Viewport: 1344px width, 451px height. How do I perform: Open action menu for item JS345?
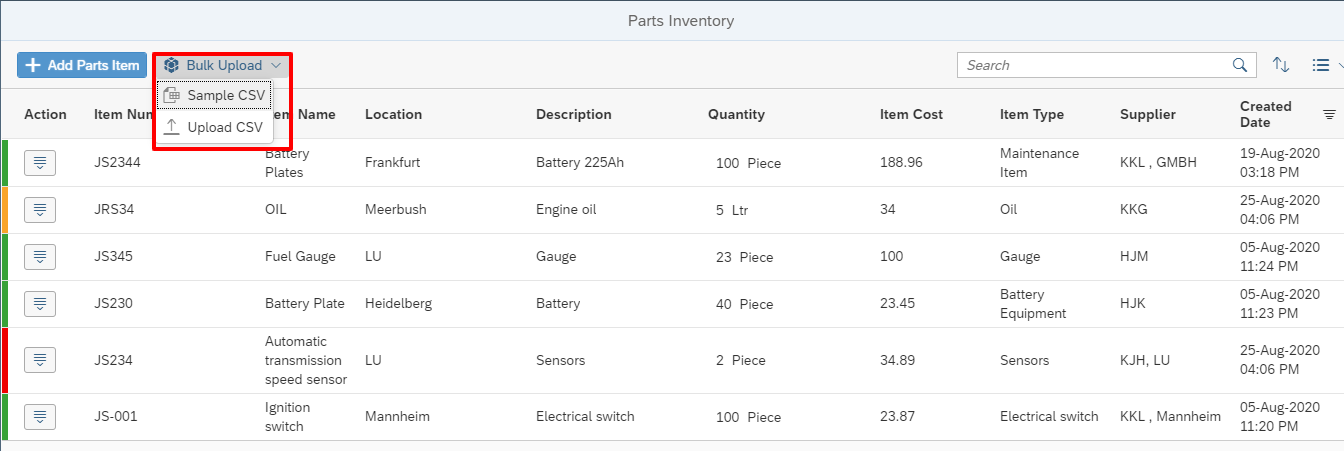click(x=40, y=257)
